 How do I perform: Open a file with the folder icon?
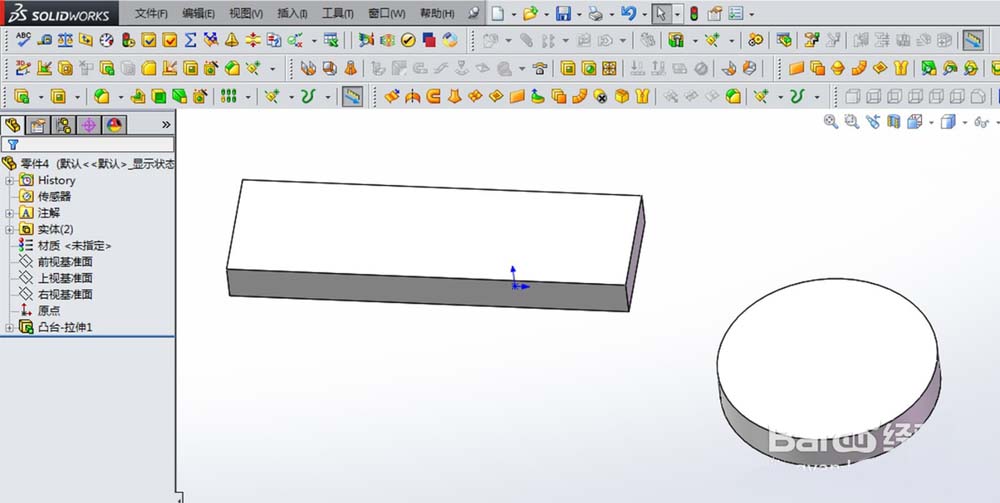click(x=530, y=13)
